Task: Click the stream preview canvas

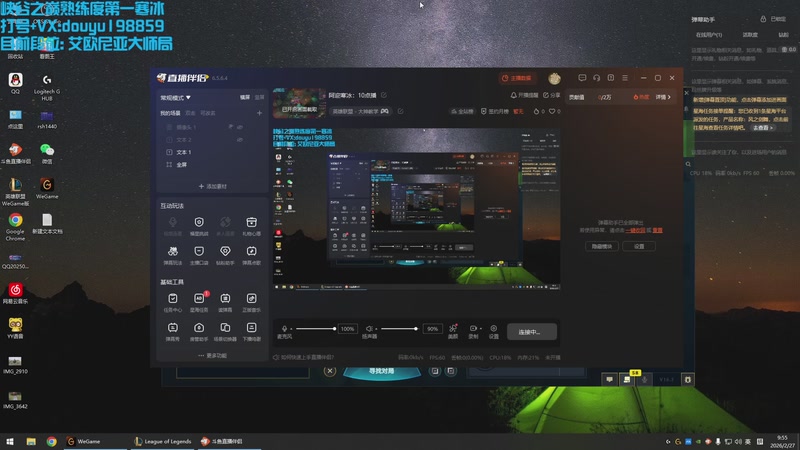Action: pos(416,209)
